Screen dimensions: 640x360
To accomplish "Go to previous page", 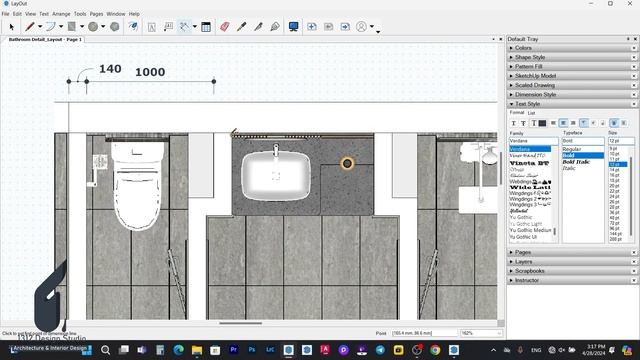I will coord(329,27).
